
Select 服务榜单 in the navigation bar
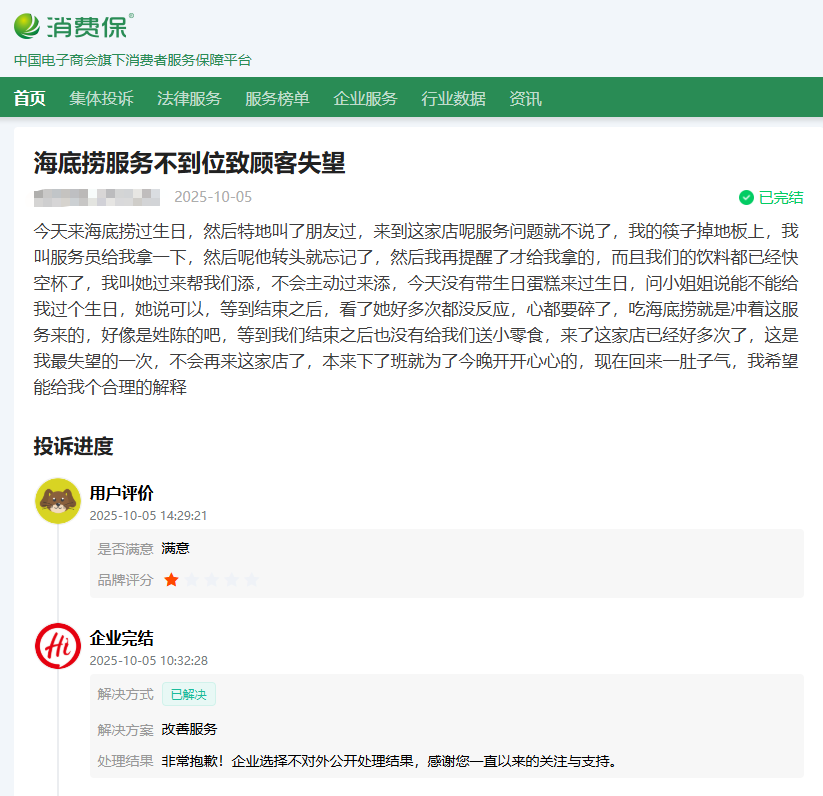tap(276, 98)
